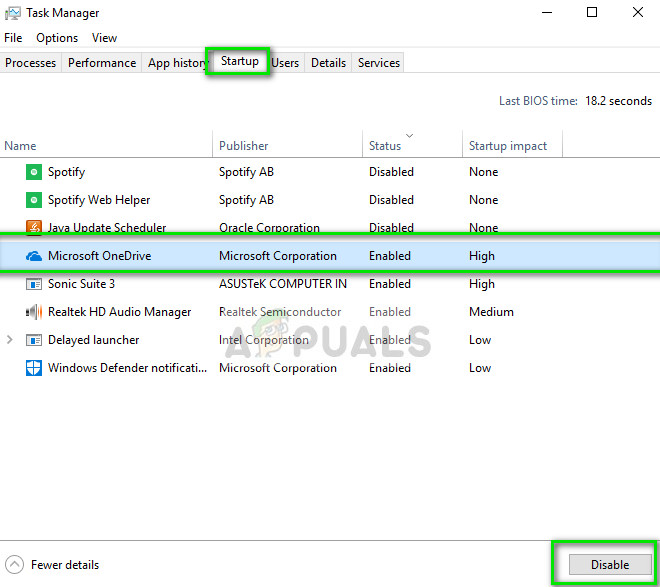Screen dimensions: 660x587
Task: Click the Windows Defender notification icon
Action: pyautogui.click(x=33, y=368)
